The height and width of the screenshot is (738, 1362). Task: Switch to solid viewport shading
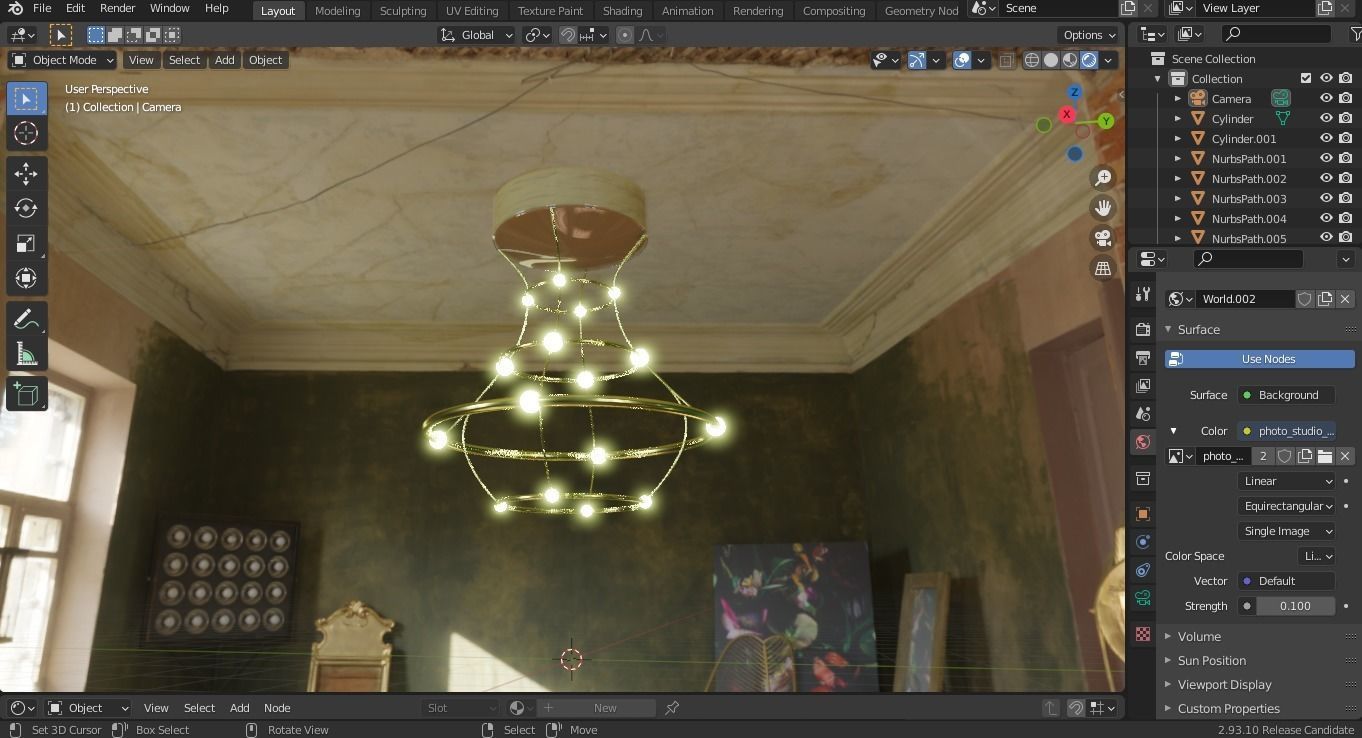1051,60
